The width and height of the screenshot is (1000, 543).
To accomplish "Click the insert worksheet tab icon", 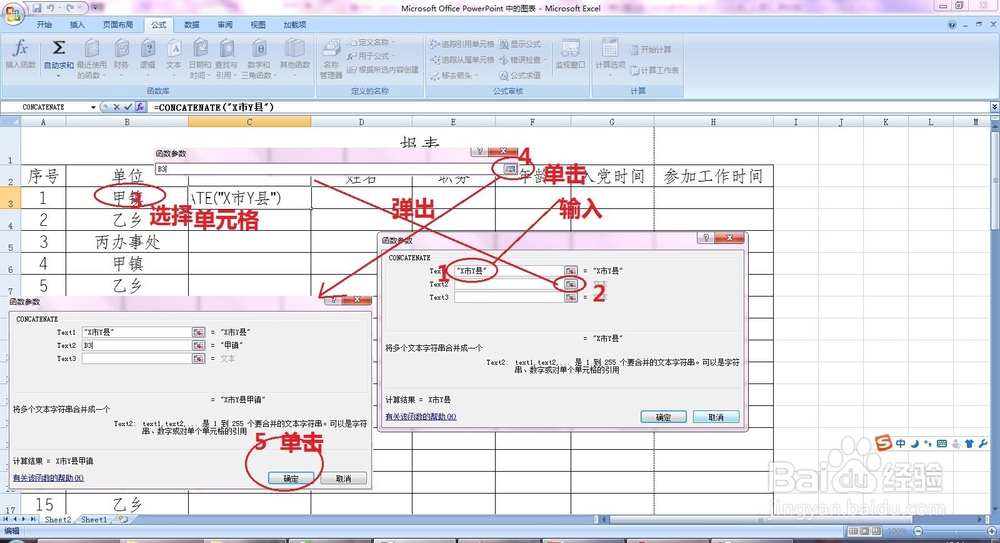I will tap(123, 519).
